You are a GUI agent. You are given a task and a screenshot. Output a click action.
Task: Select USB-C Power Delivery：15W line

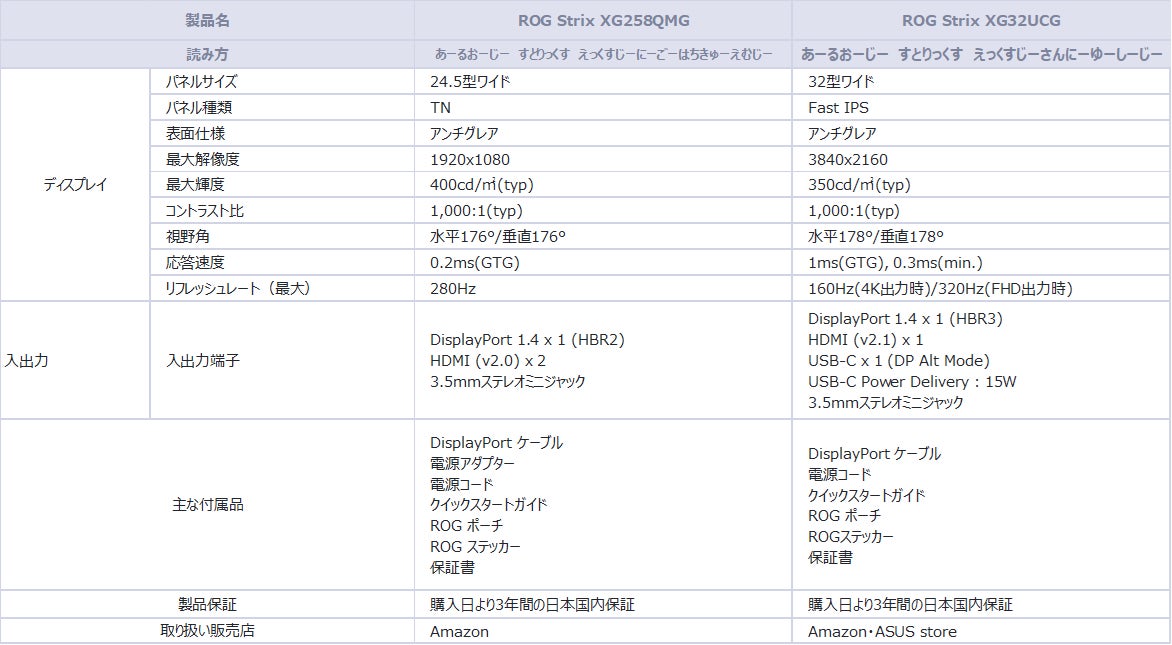tap(913, 381)
